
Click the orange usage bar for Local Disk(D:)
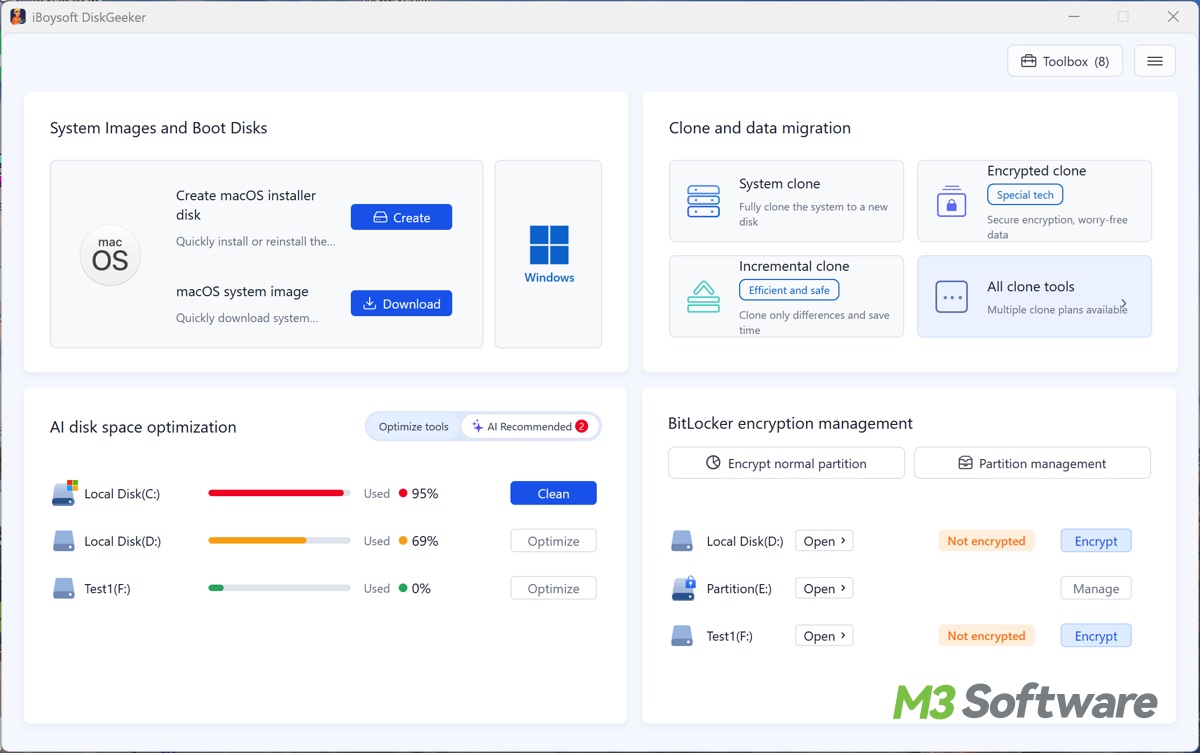click(x=257, y=540)
